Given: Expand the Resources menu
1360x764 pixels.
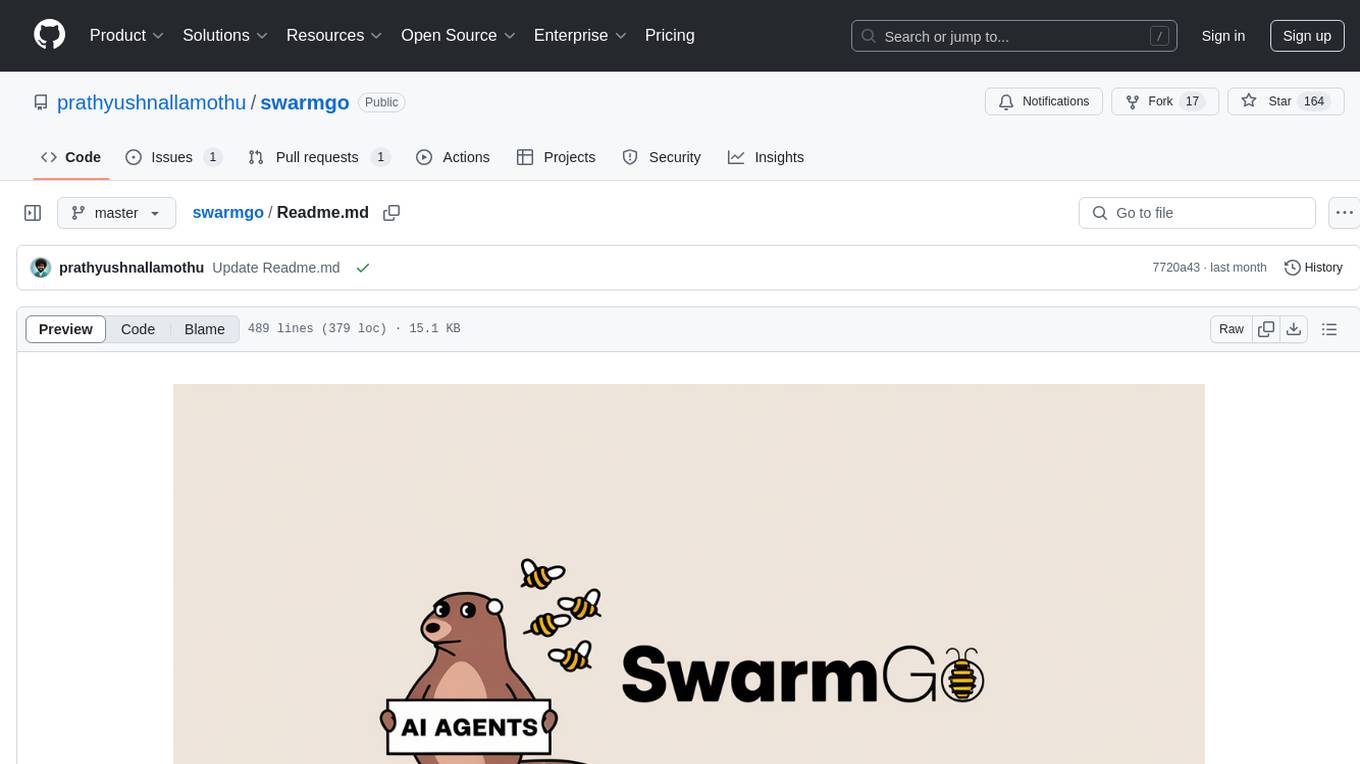Looking at the screenshot, I should point(334,35).
